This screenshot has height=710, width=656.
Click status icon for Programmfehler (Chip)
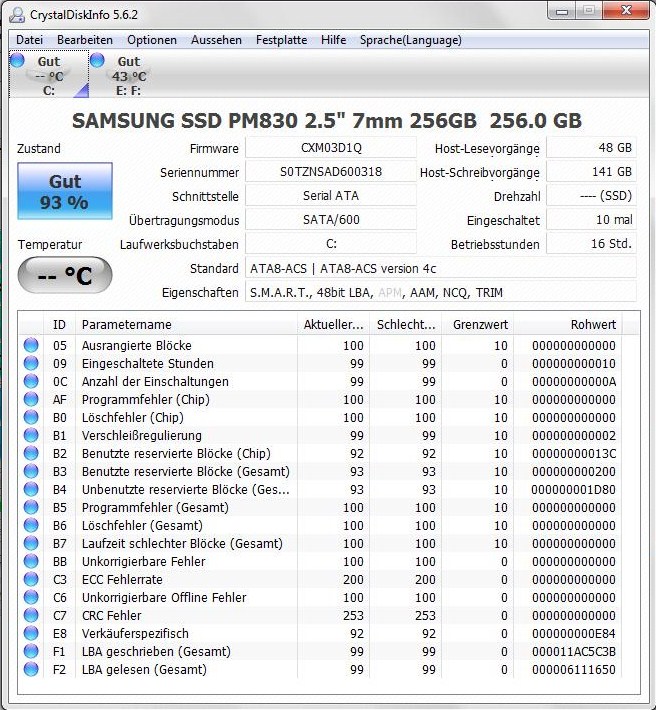(31, 399)
